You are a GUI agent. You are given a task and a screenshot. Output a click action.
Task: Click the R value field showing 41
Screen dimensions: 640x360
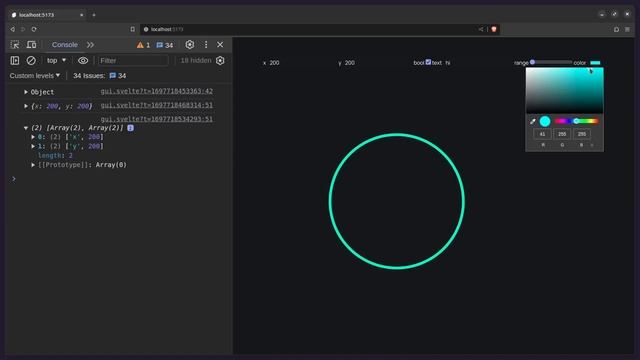tap(542, 134)
